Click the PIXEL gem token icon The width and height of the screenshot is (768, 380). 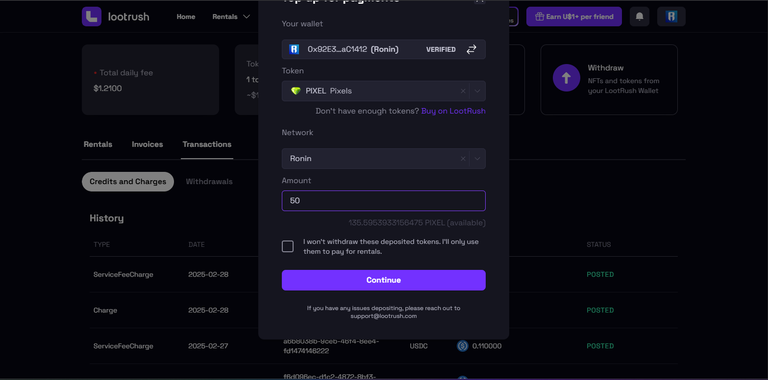(x=295, y=91)
